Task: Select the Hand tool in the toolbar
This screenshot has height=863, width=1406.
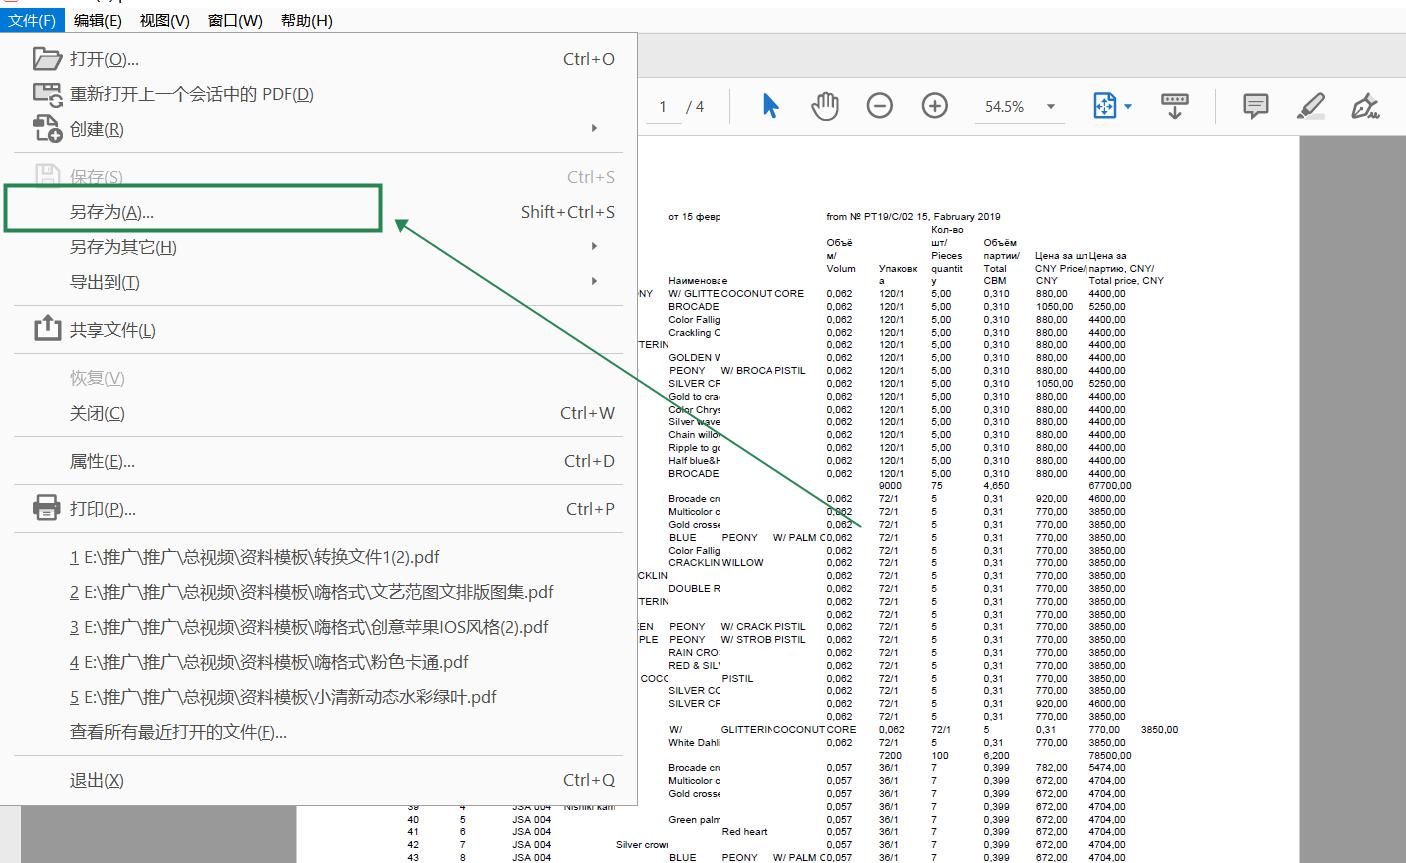Action: tap(824, 105)
